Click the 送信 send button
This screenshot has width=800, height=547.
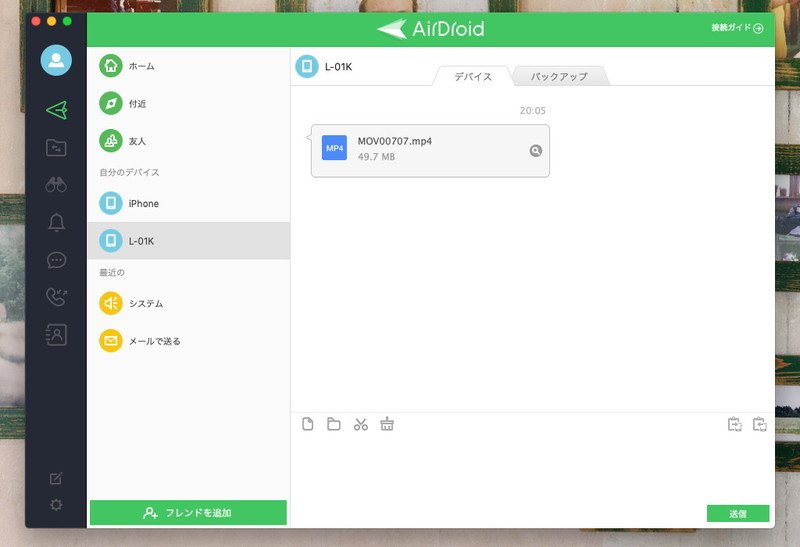point(738,513)
